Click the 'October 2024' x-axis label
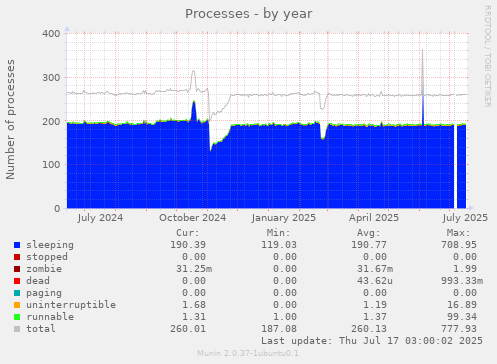The height and width of the screenshot is (364, 497). [x=192, y=218]
